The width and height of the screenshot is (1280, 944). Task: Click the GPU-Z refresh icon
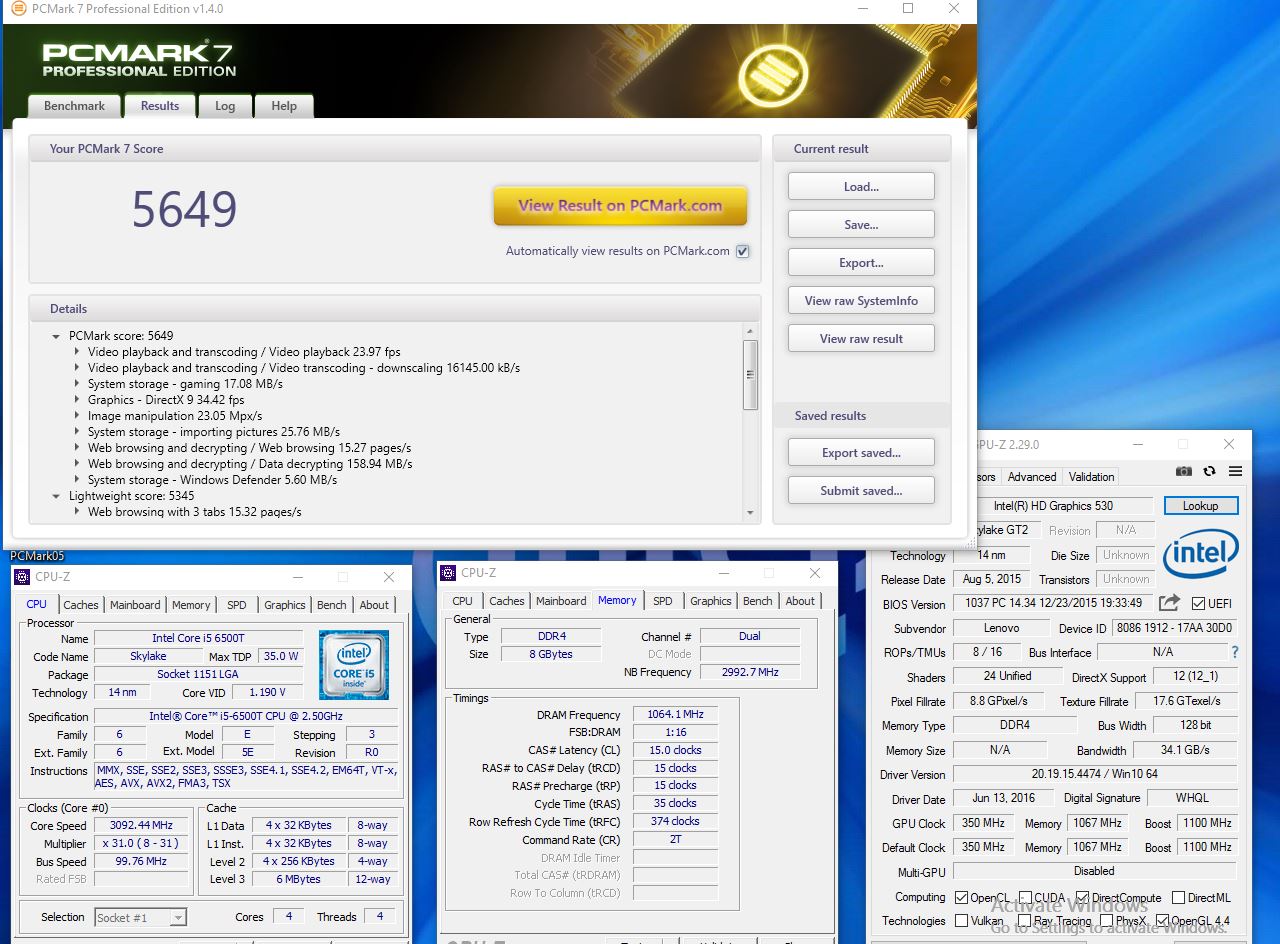(1209, 472)
